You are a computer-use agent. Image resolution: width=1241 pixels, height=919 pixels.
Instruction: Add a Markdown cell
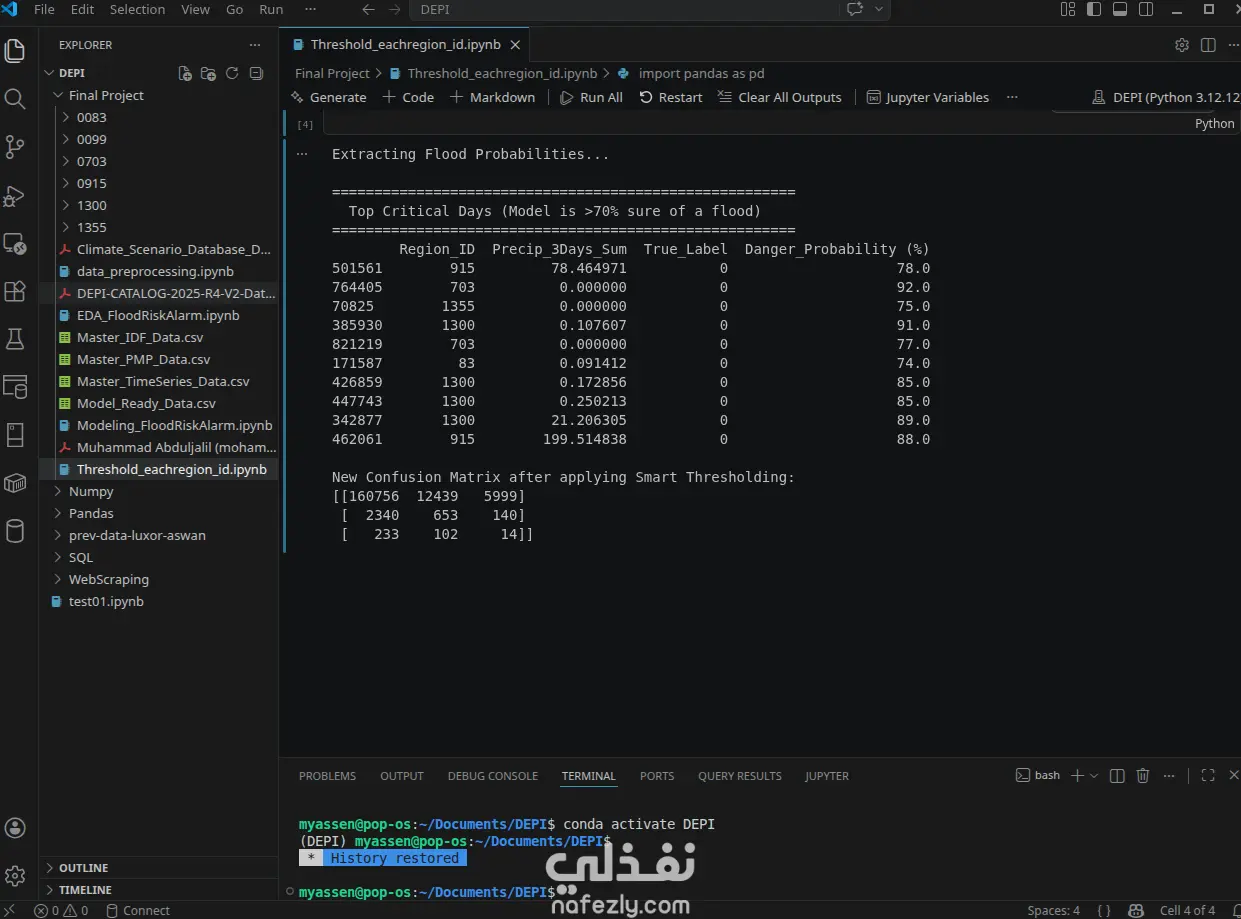pyautogui.click(x=492, y=97)
